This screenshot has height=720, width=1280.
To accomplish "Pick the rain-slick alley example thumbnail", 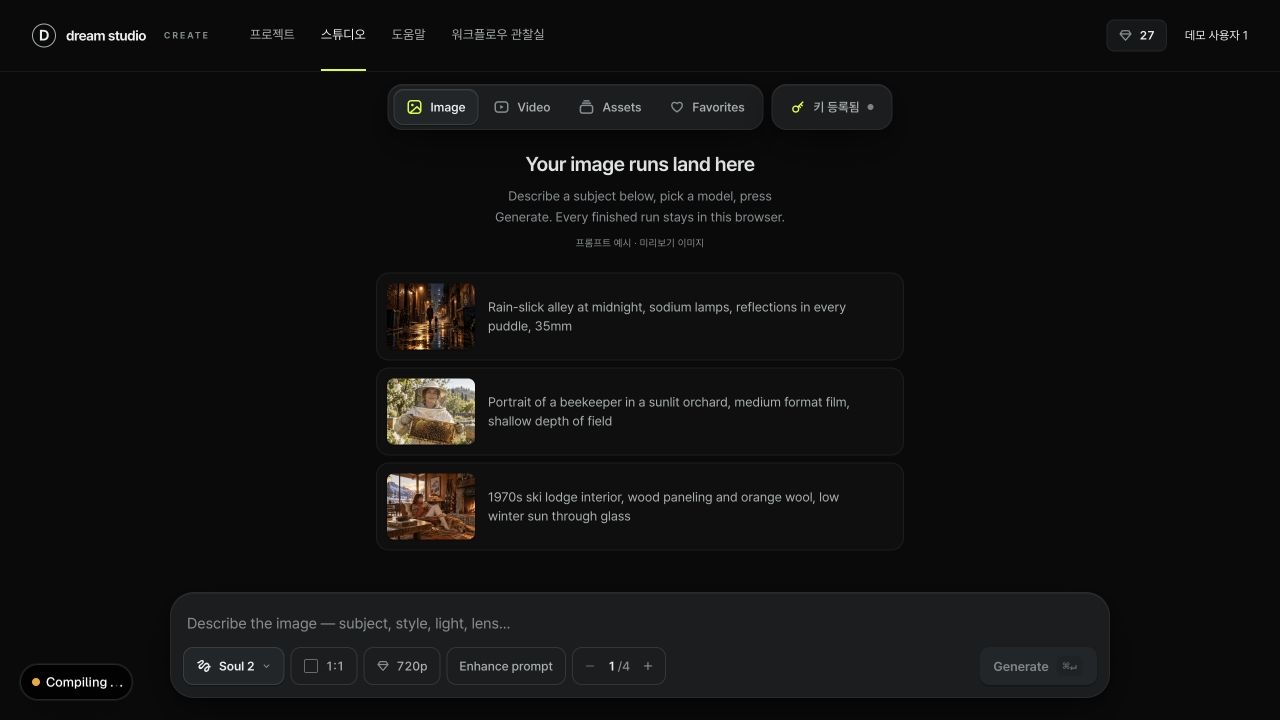I will [x=431, y=316].
